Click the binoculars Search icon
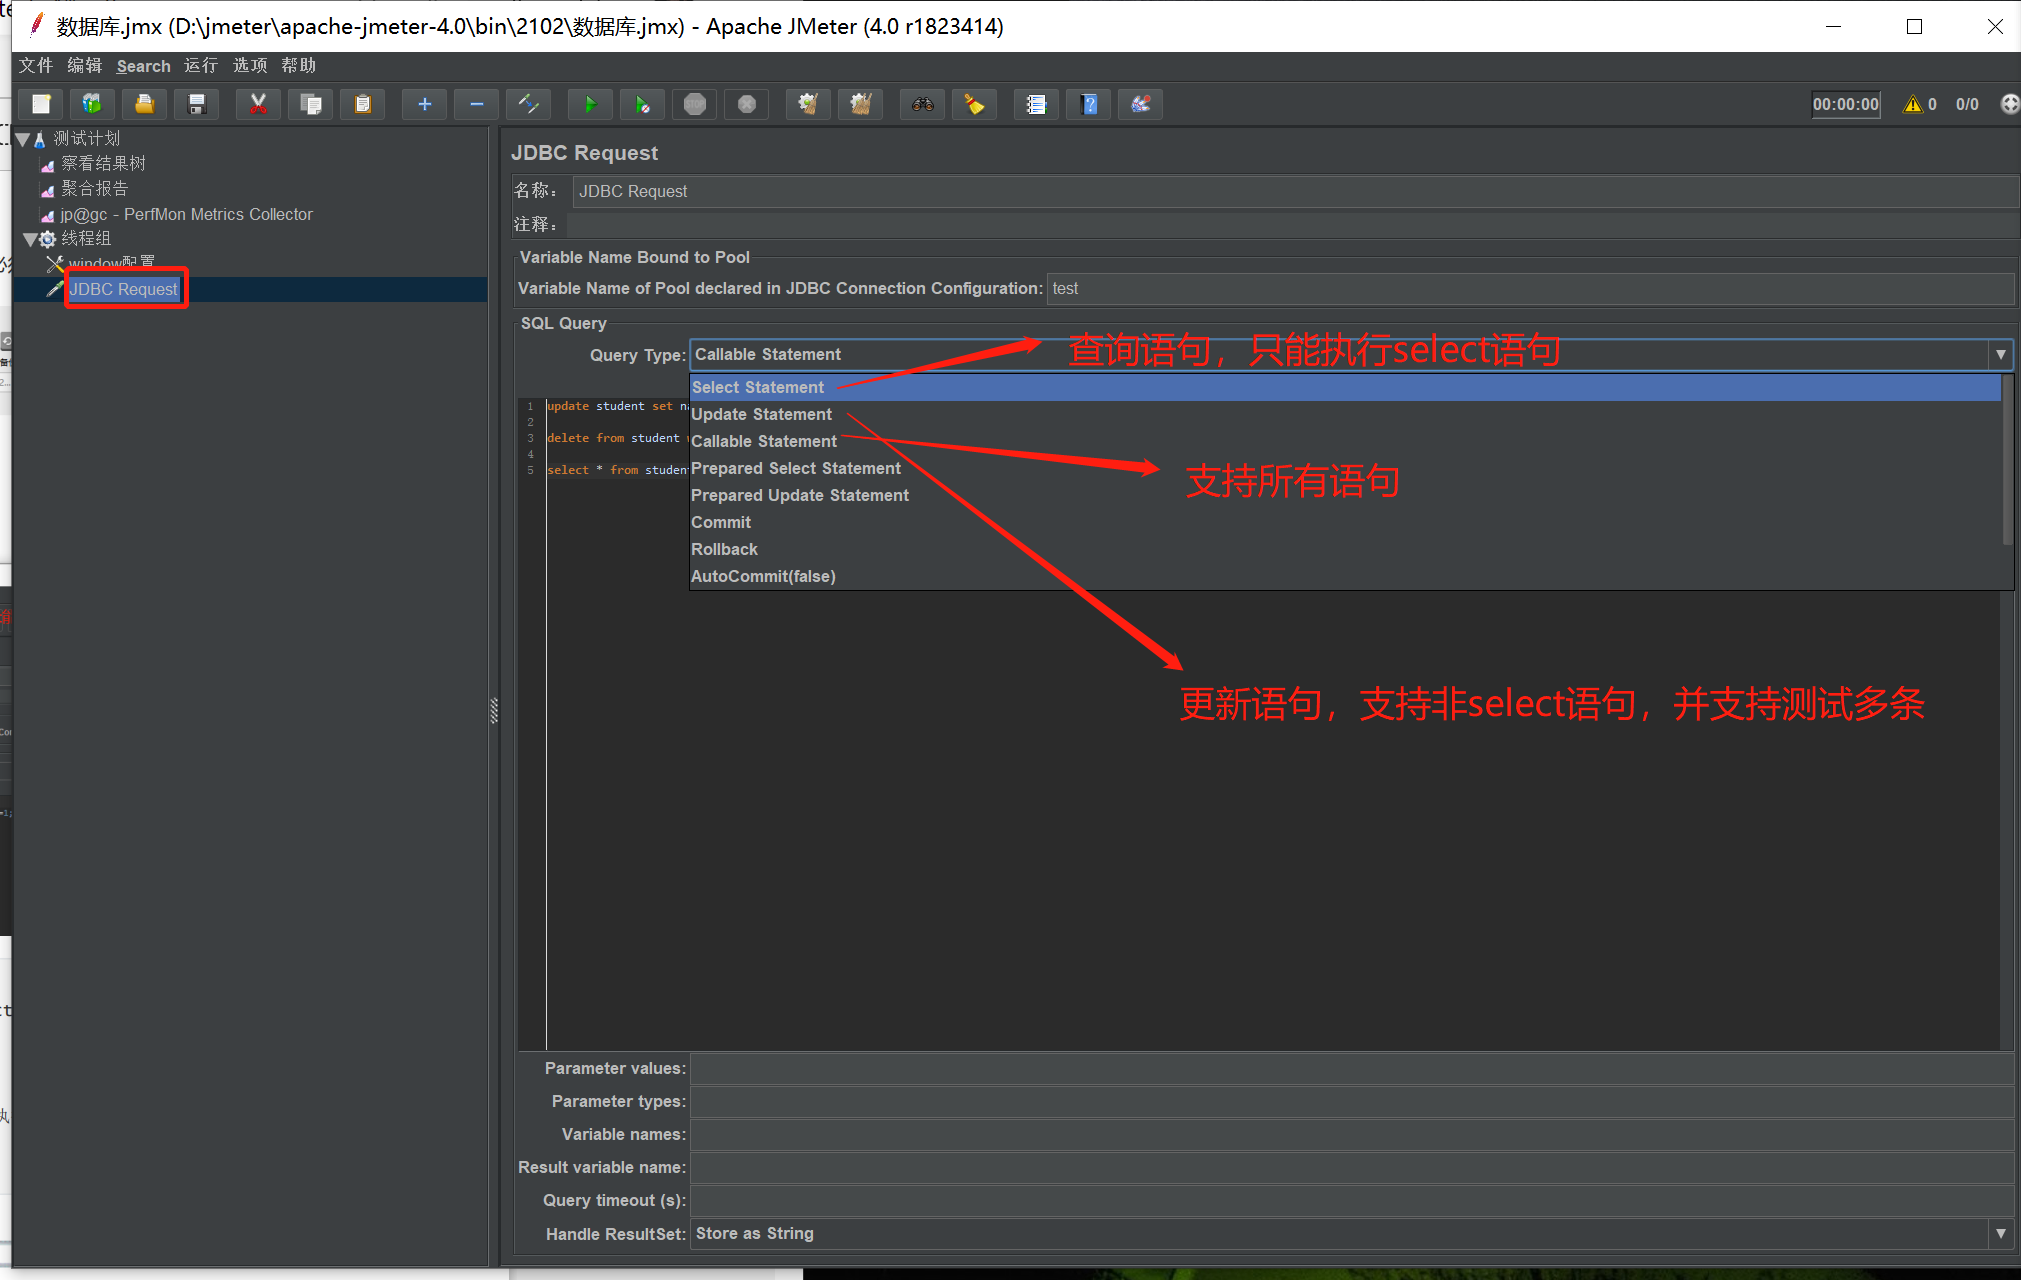 click(922, 104)
